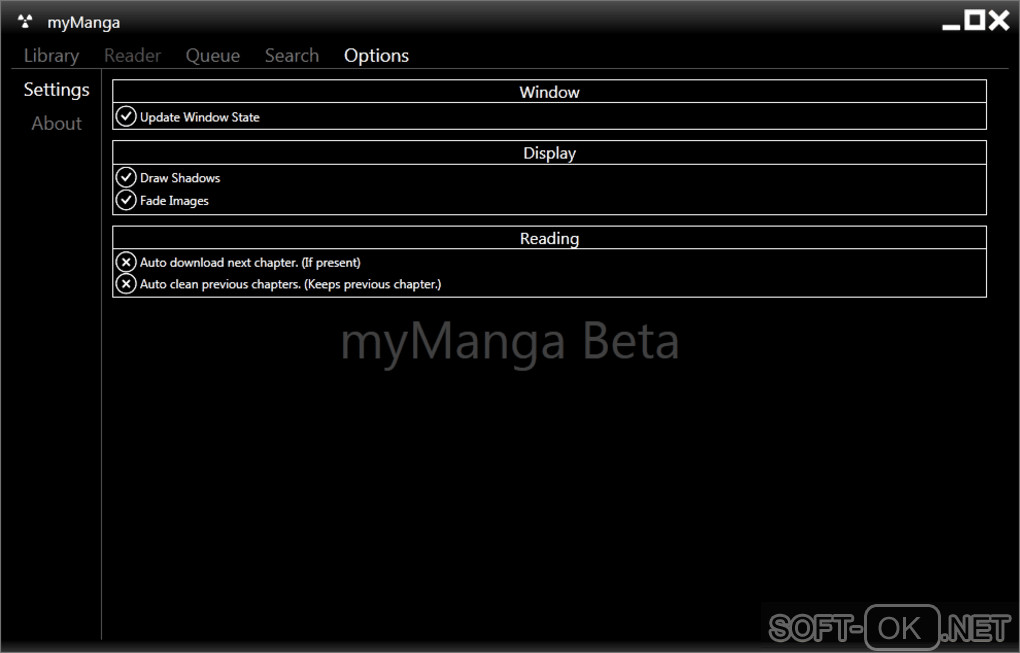Switch to the Library tab
This screenshot has height=653, width=1020.
point(51,56)
